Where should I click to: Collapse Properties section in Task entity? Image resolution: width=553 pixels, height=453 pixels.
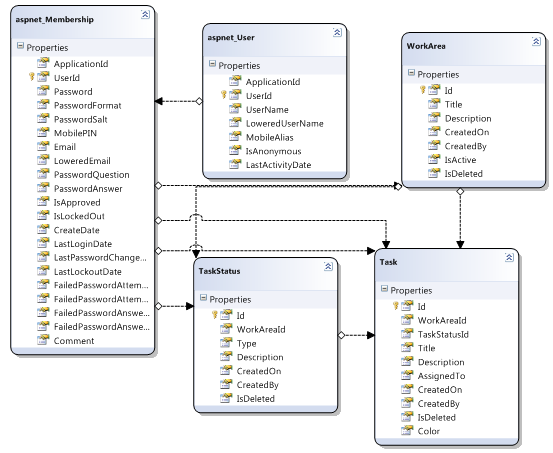click(384, 289)
